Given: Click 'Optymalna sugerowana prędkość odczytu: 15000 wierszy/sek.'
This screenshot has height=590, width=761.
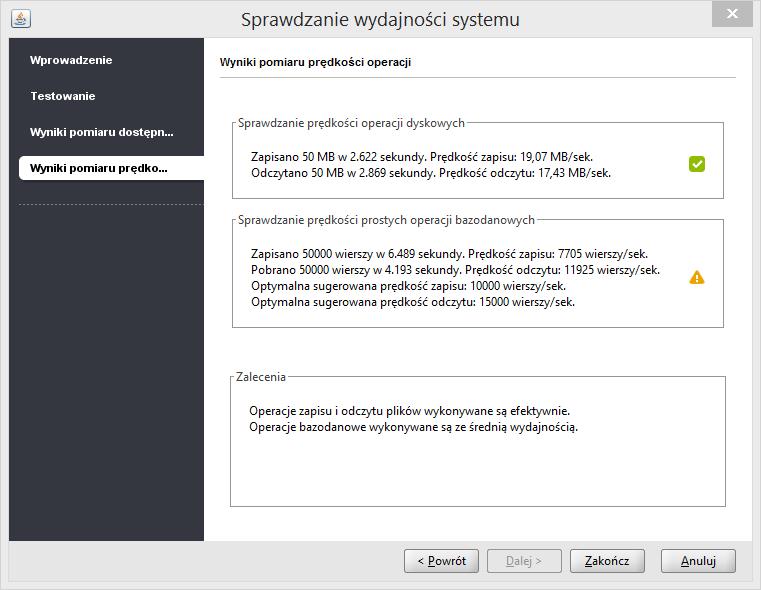Looking at the screenshot, I should [x=413, y=302].
